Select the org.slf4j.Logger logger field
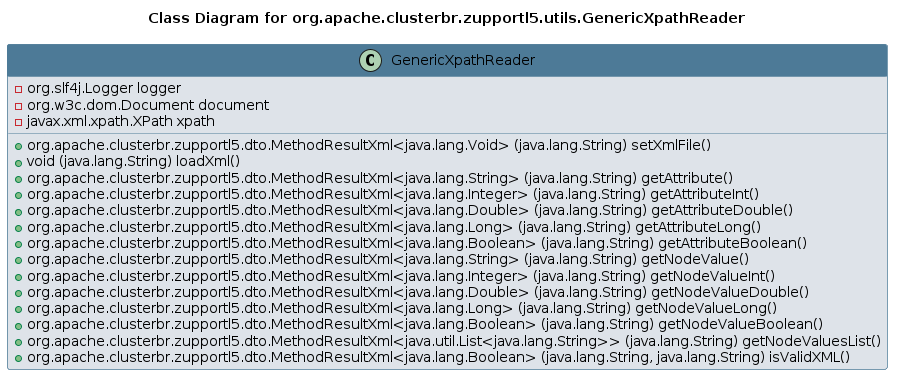 104,88
